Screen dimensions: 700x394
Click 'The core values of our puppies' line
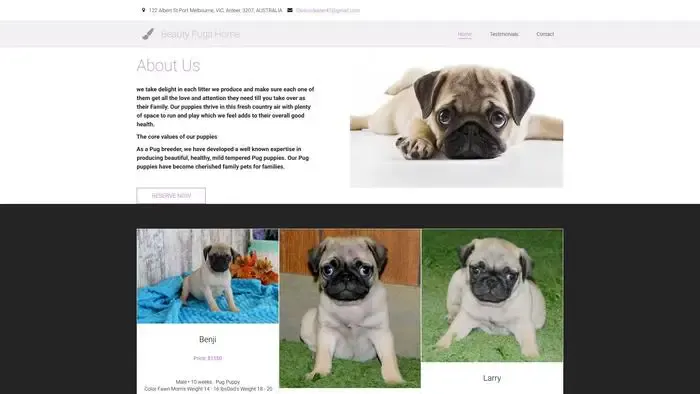pyautogui.click(x=177, y=137)
